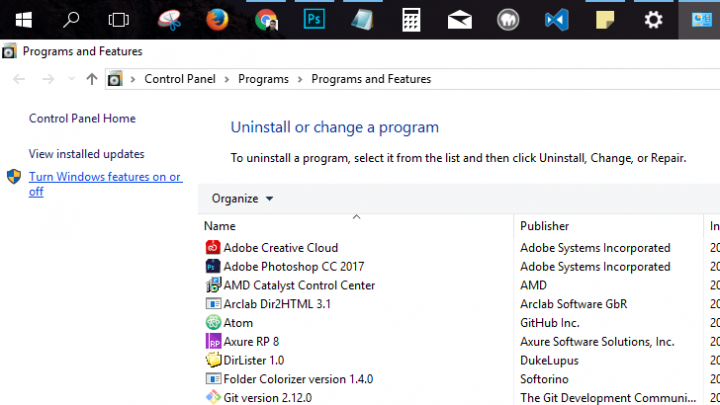Open Task View in taskbar

click(x=118, y=20)
